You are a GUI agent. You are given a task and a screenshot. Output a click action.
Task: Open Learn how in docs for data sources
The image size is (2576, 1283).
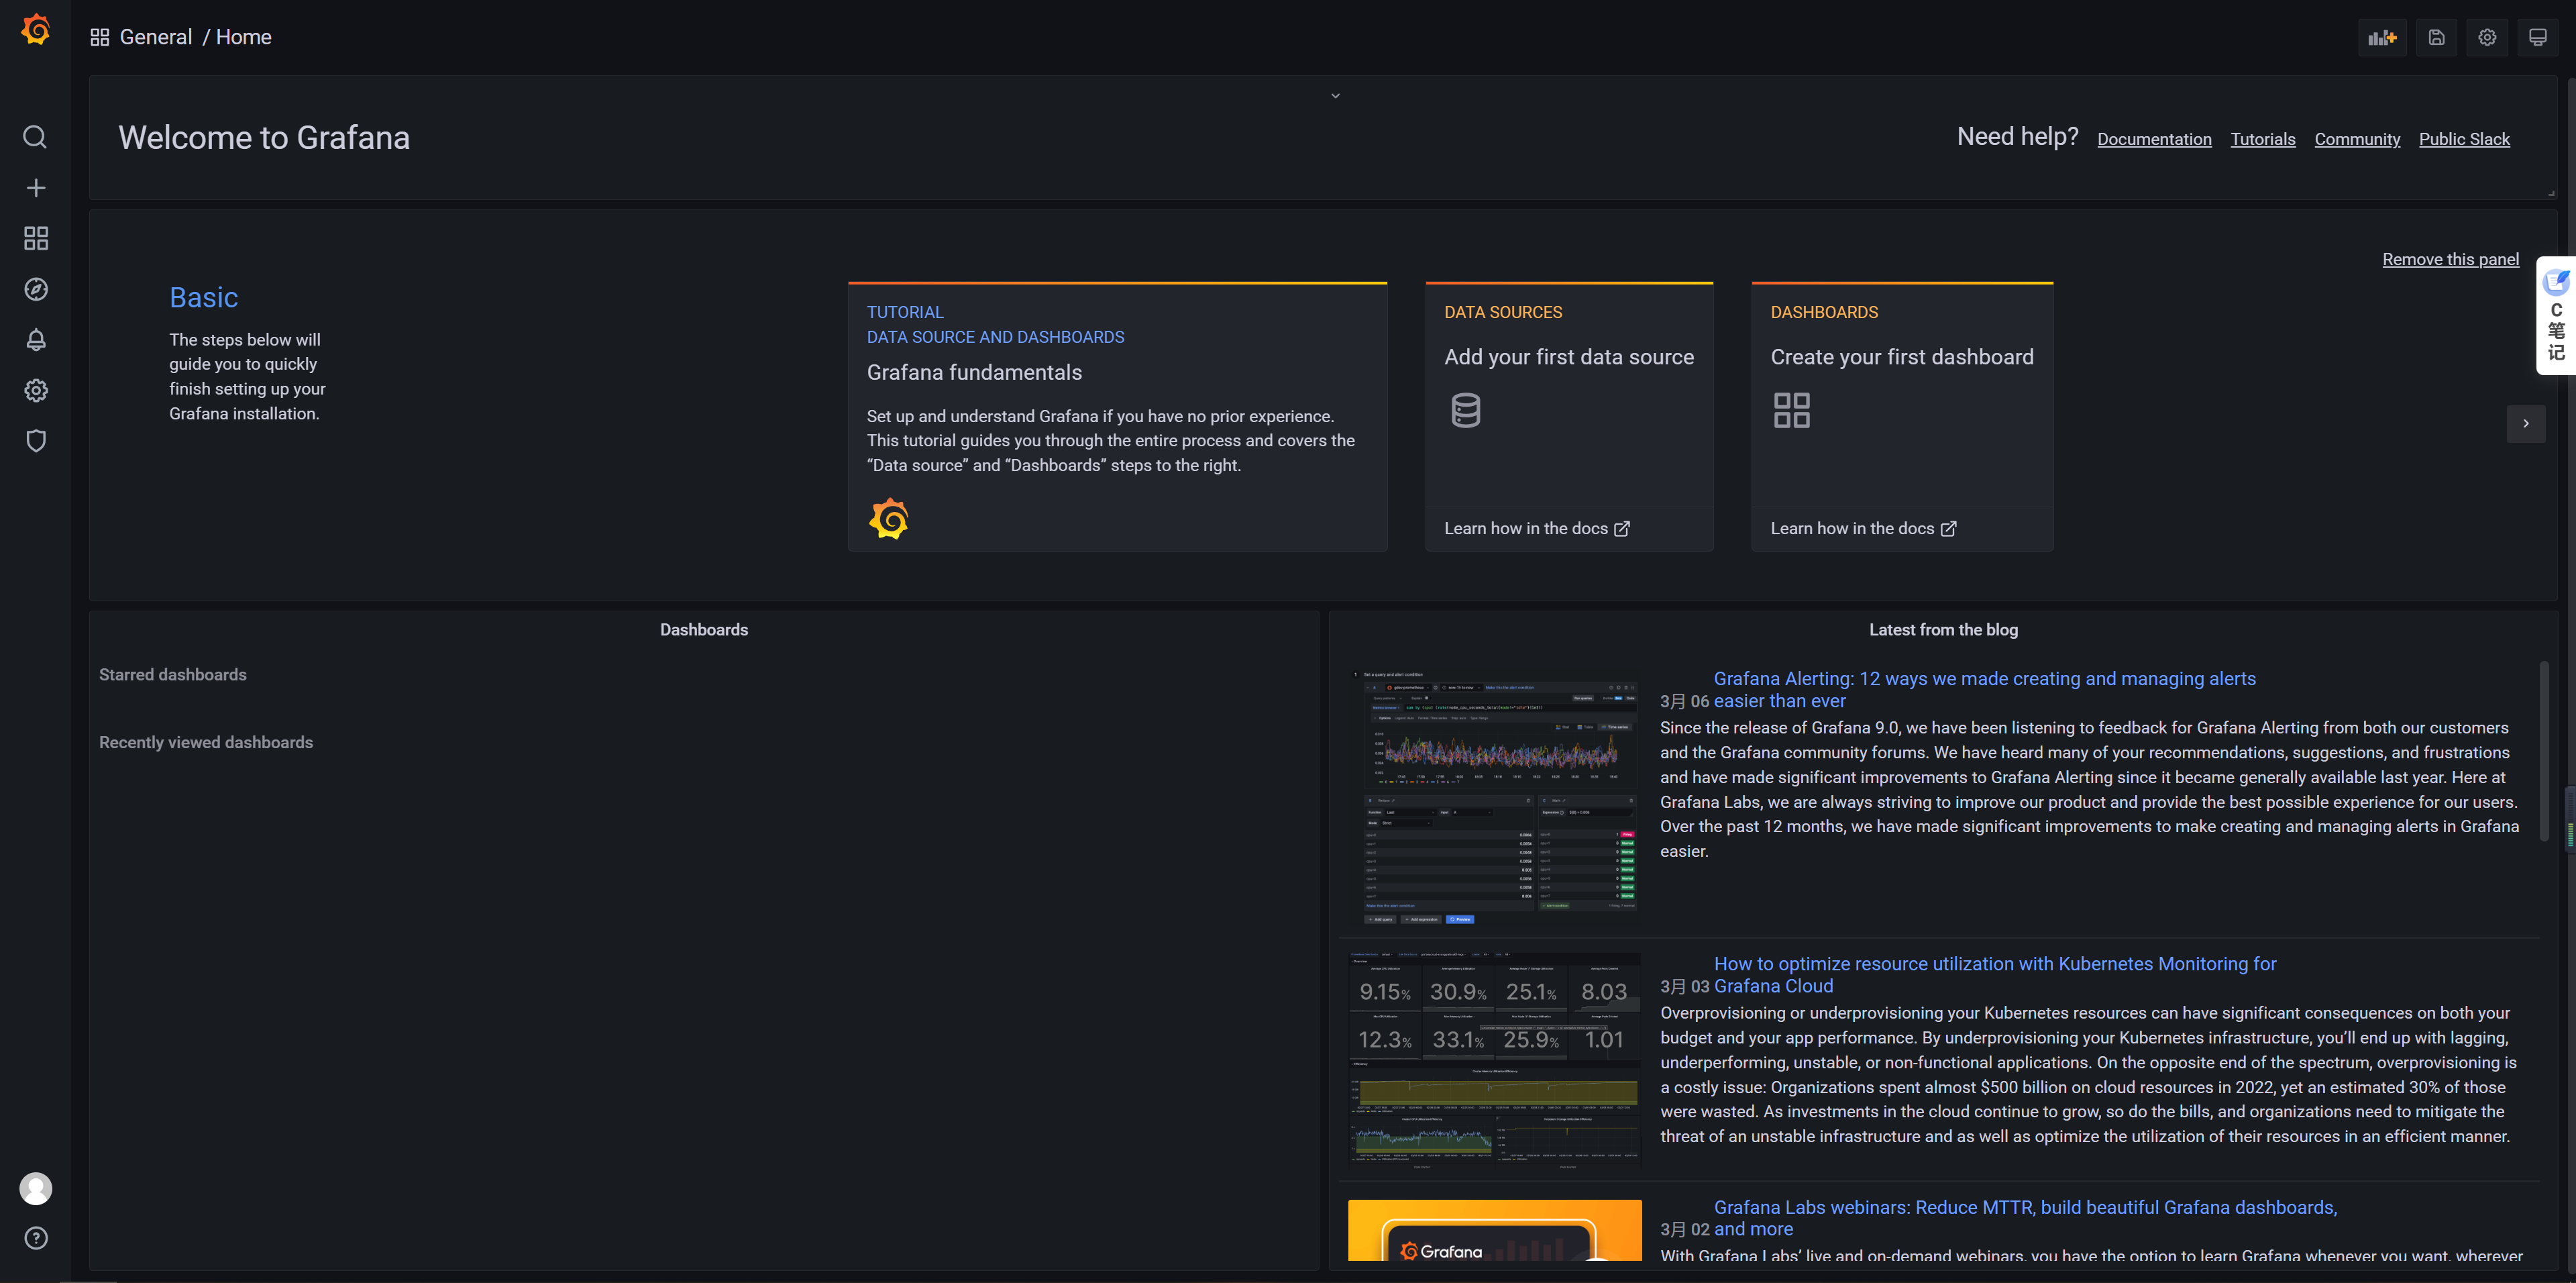(x=1537, y=528)
